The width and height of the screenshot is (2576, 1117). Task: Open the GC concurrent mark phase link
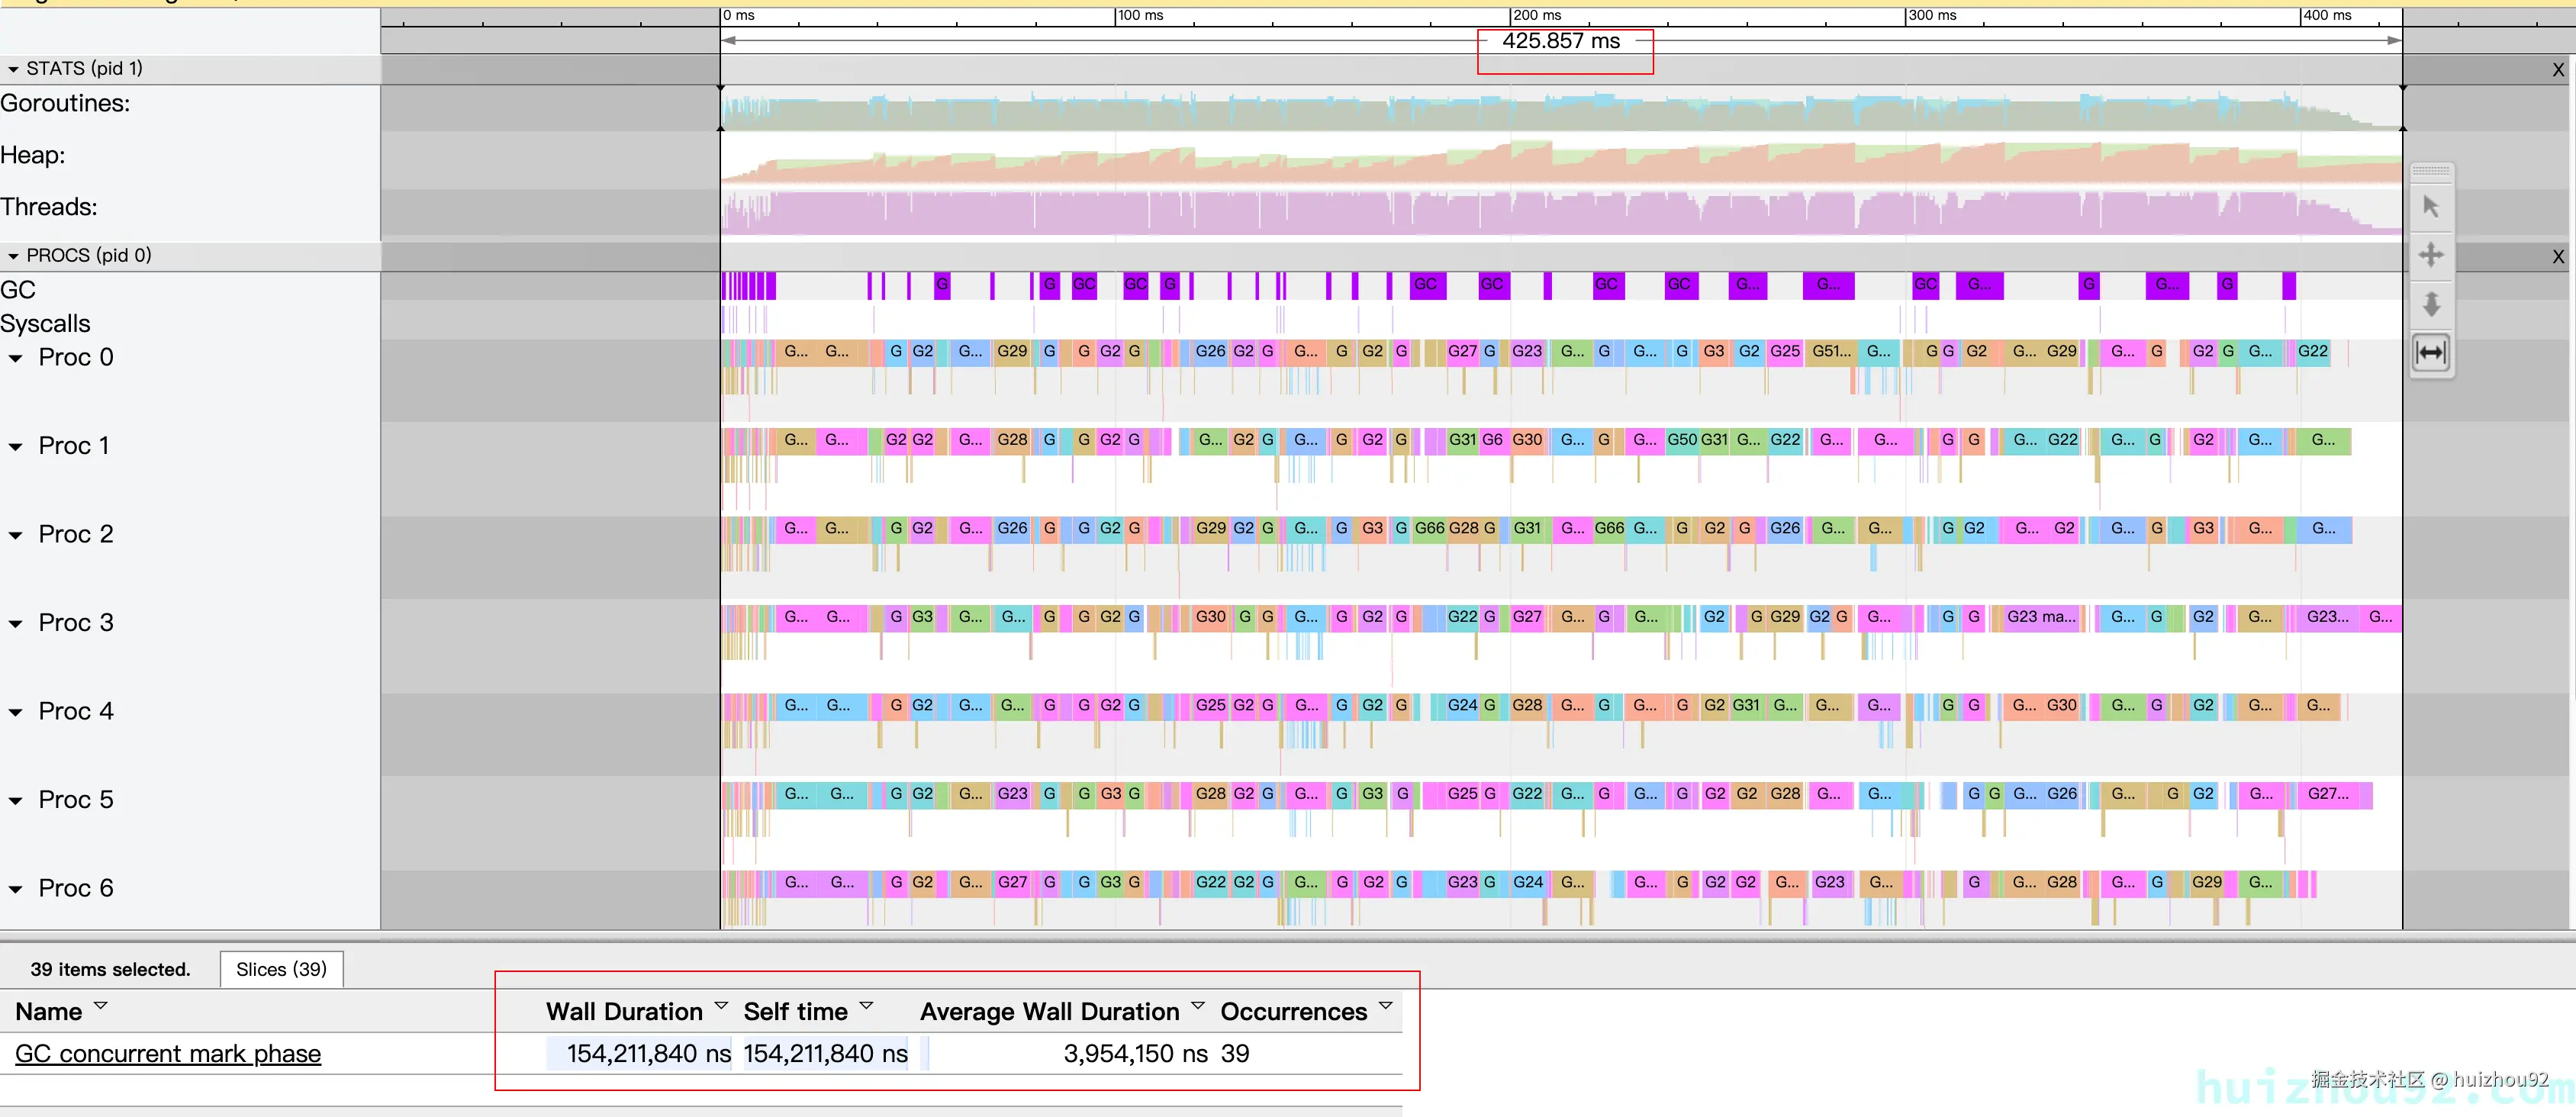(x=168, y=1053)
